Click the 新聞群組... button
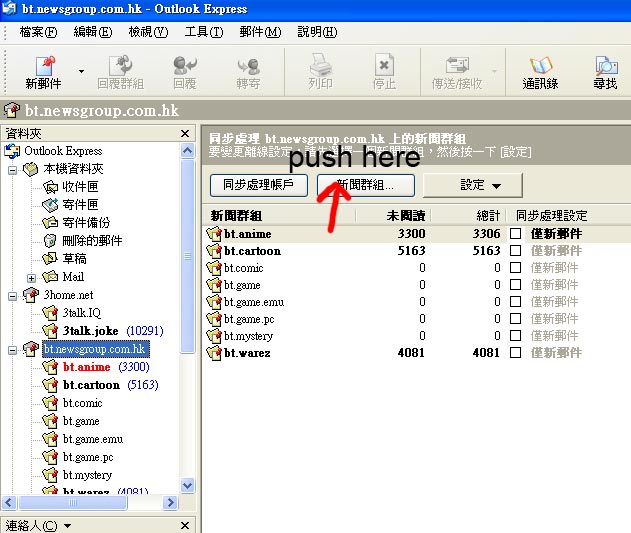The width and height of the screenshot is (631, 533). click(x=366, y=185)
